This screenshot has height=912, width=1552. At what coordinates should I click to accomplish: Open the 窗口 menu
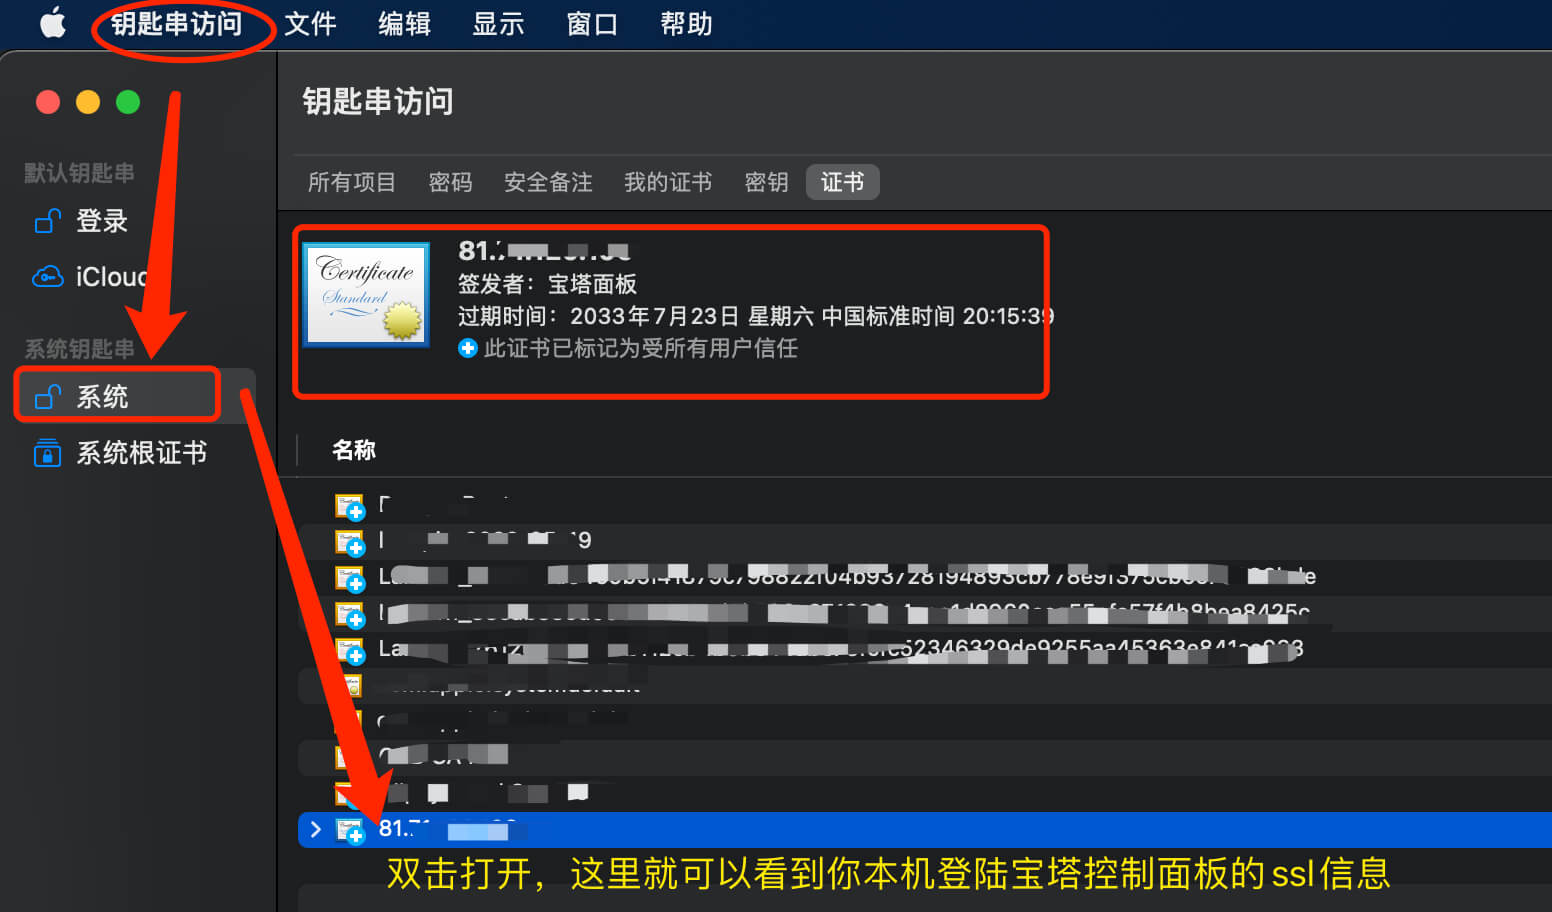tap(592, 24)
